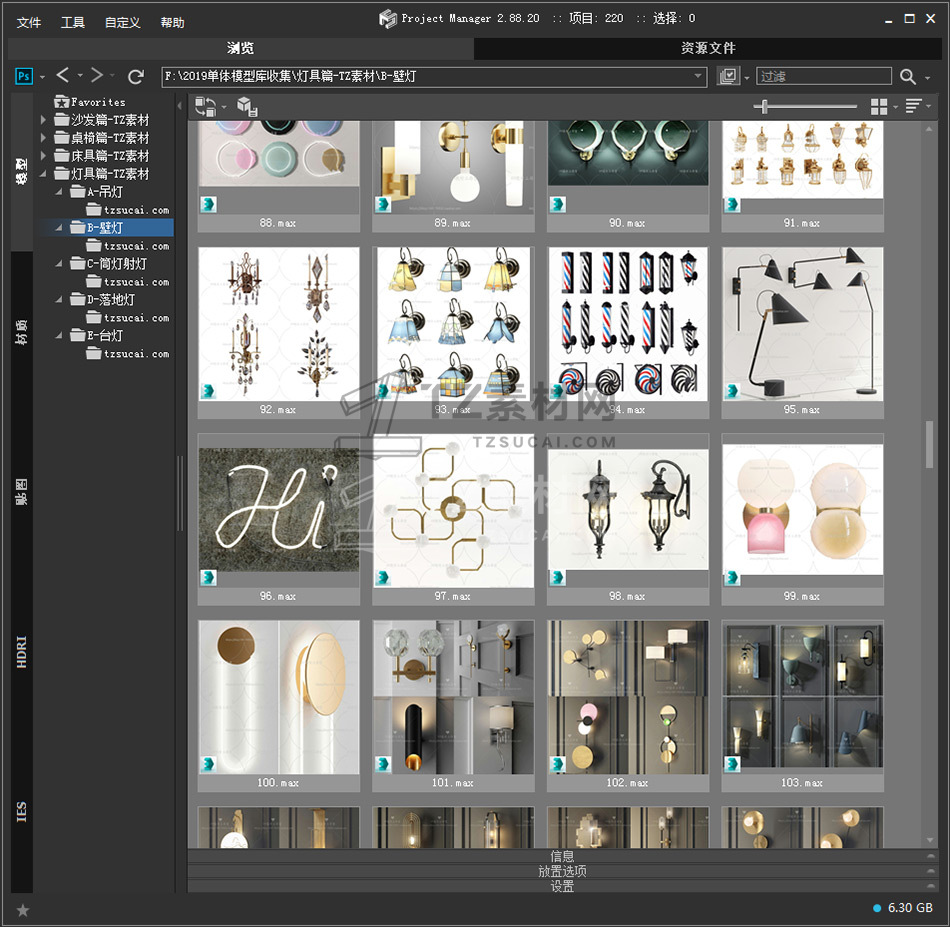Click the Photoshop icon in the toolbar
This screenshot has width=950, height=927.
tap(24, 76)
